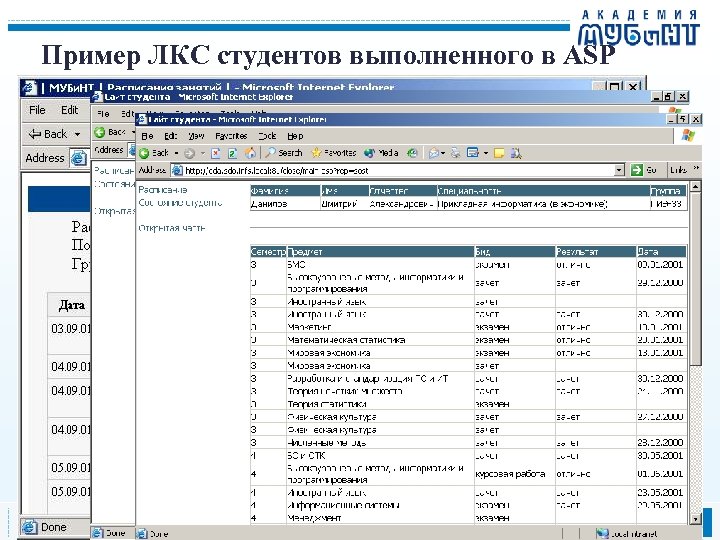
Task: Click the address bar URL field
Action: point(399,170)
